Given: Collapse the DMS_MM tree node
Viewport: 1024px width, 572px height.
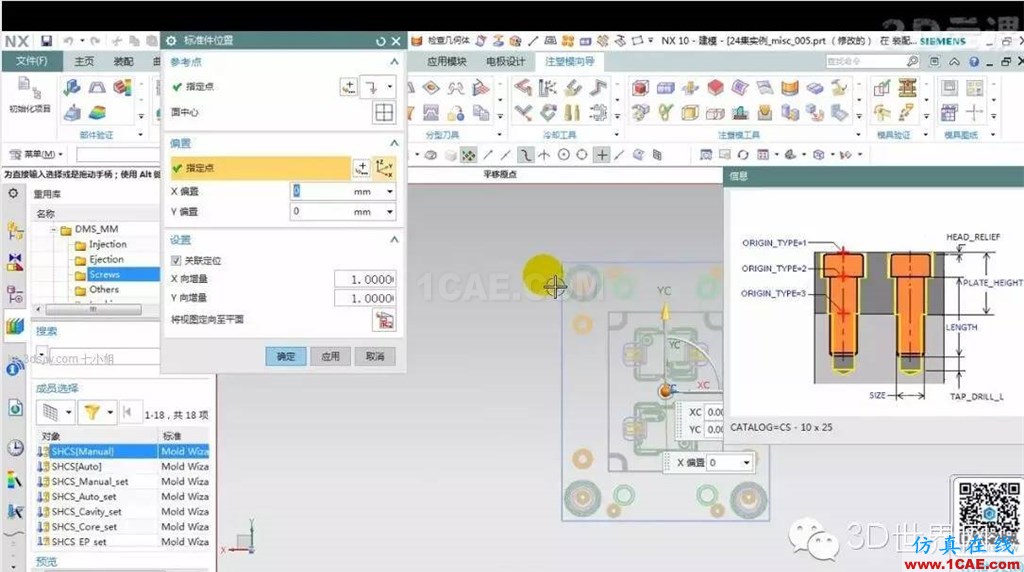Looking at the screenshot, I should [x=54, y=230].
